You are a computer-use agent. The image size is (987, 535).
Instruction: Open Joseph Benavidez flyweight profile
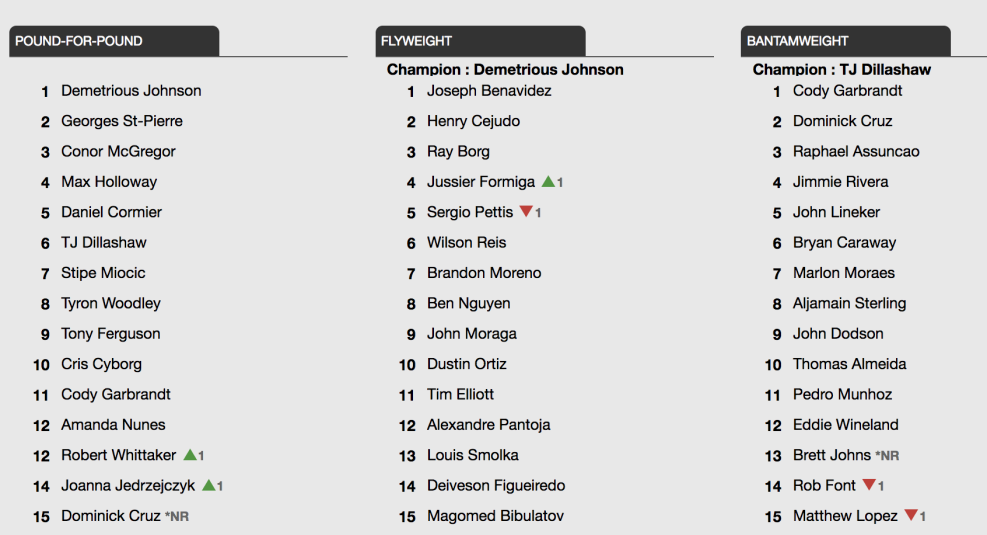(x=489, y=91)
